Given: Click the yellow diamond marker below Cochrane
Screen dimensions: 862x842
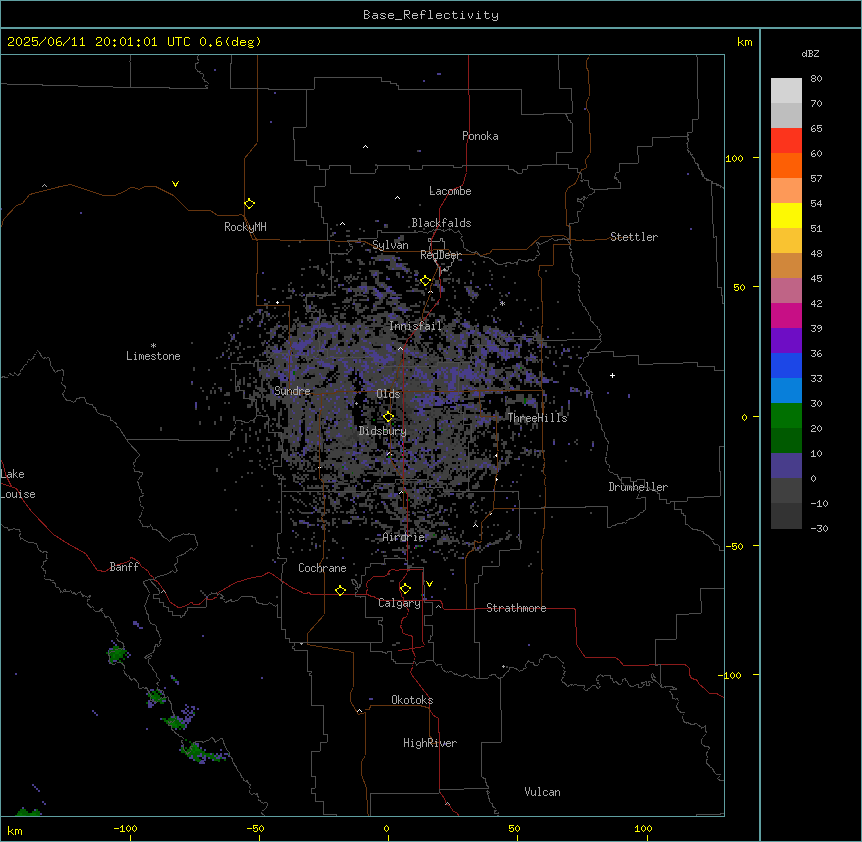Looking at the screenshot, I should coord(340,590).
